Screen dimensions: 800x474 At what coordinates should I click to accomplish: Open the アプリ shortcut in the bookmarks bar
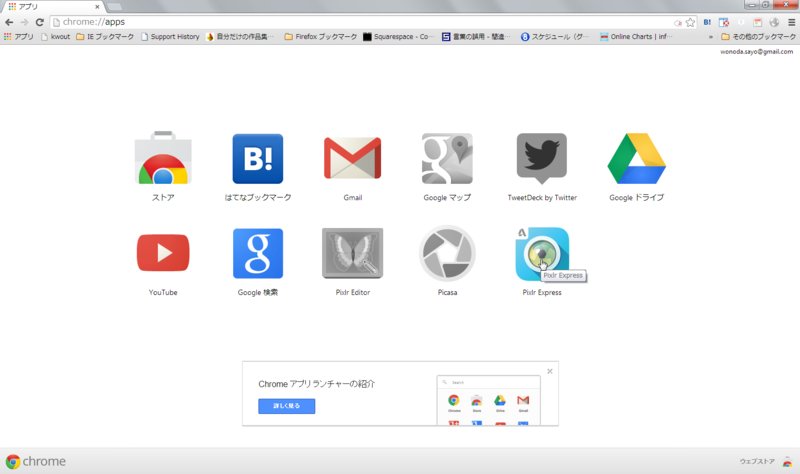tap(18, 37)
